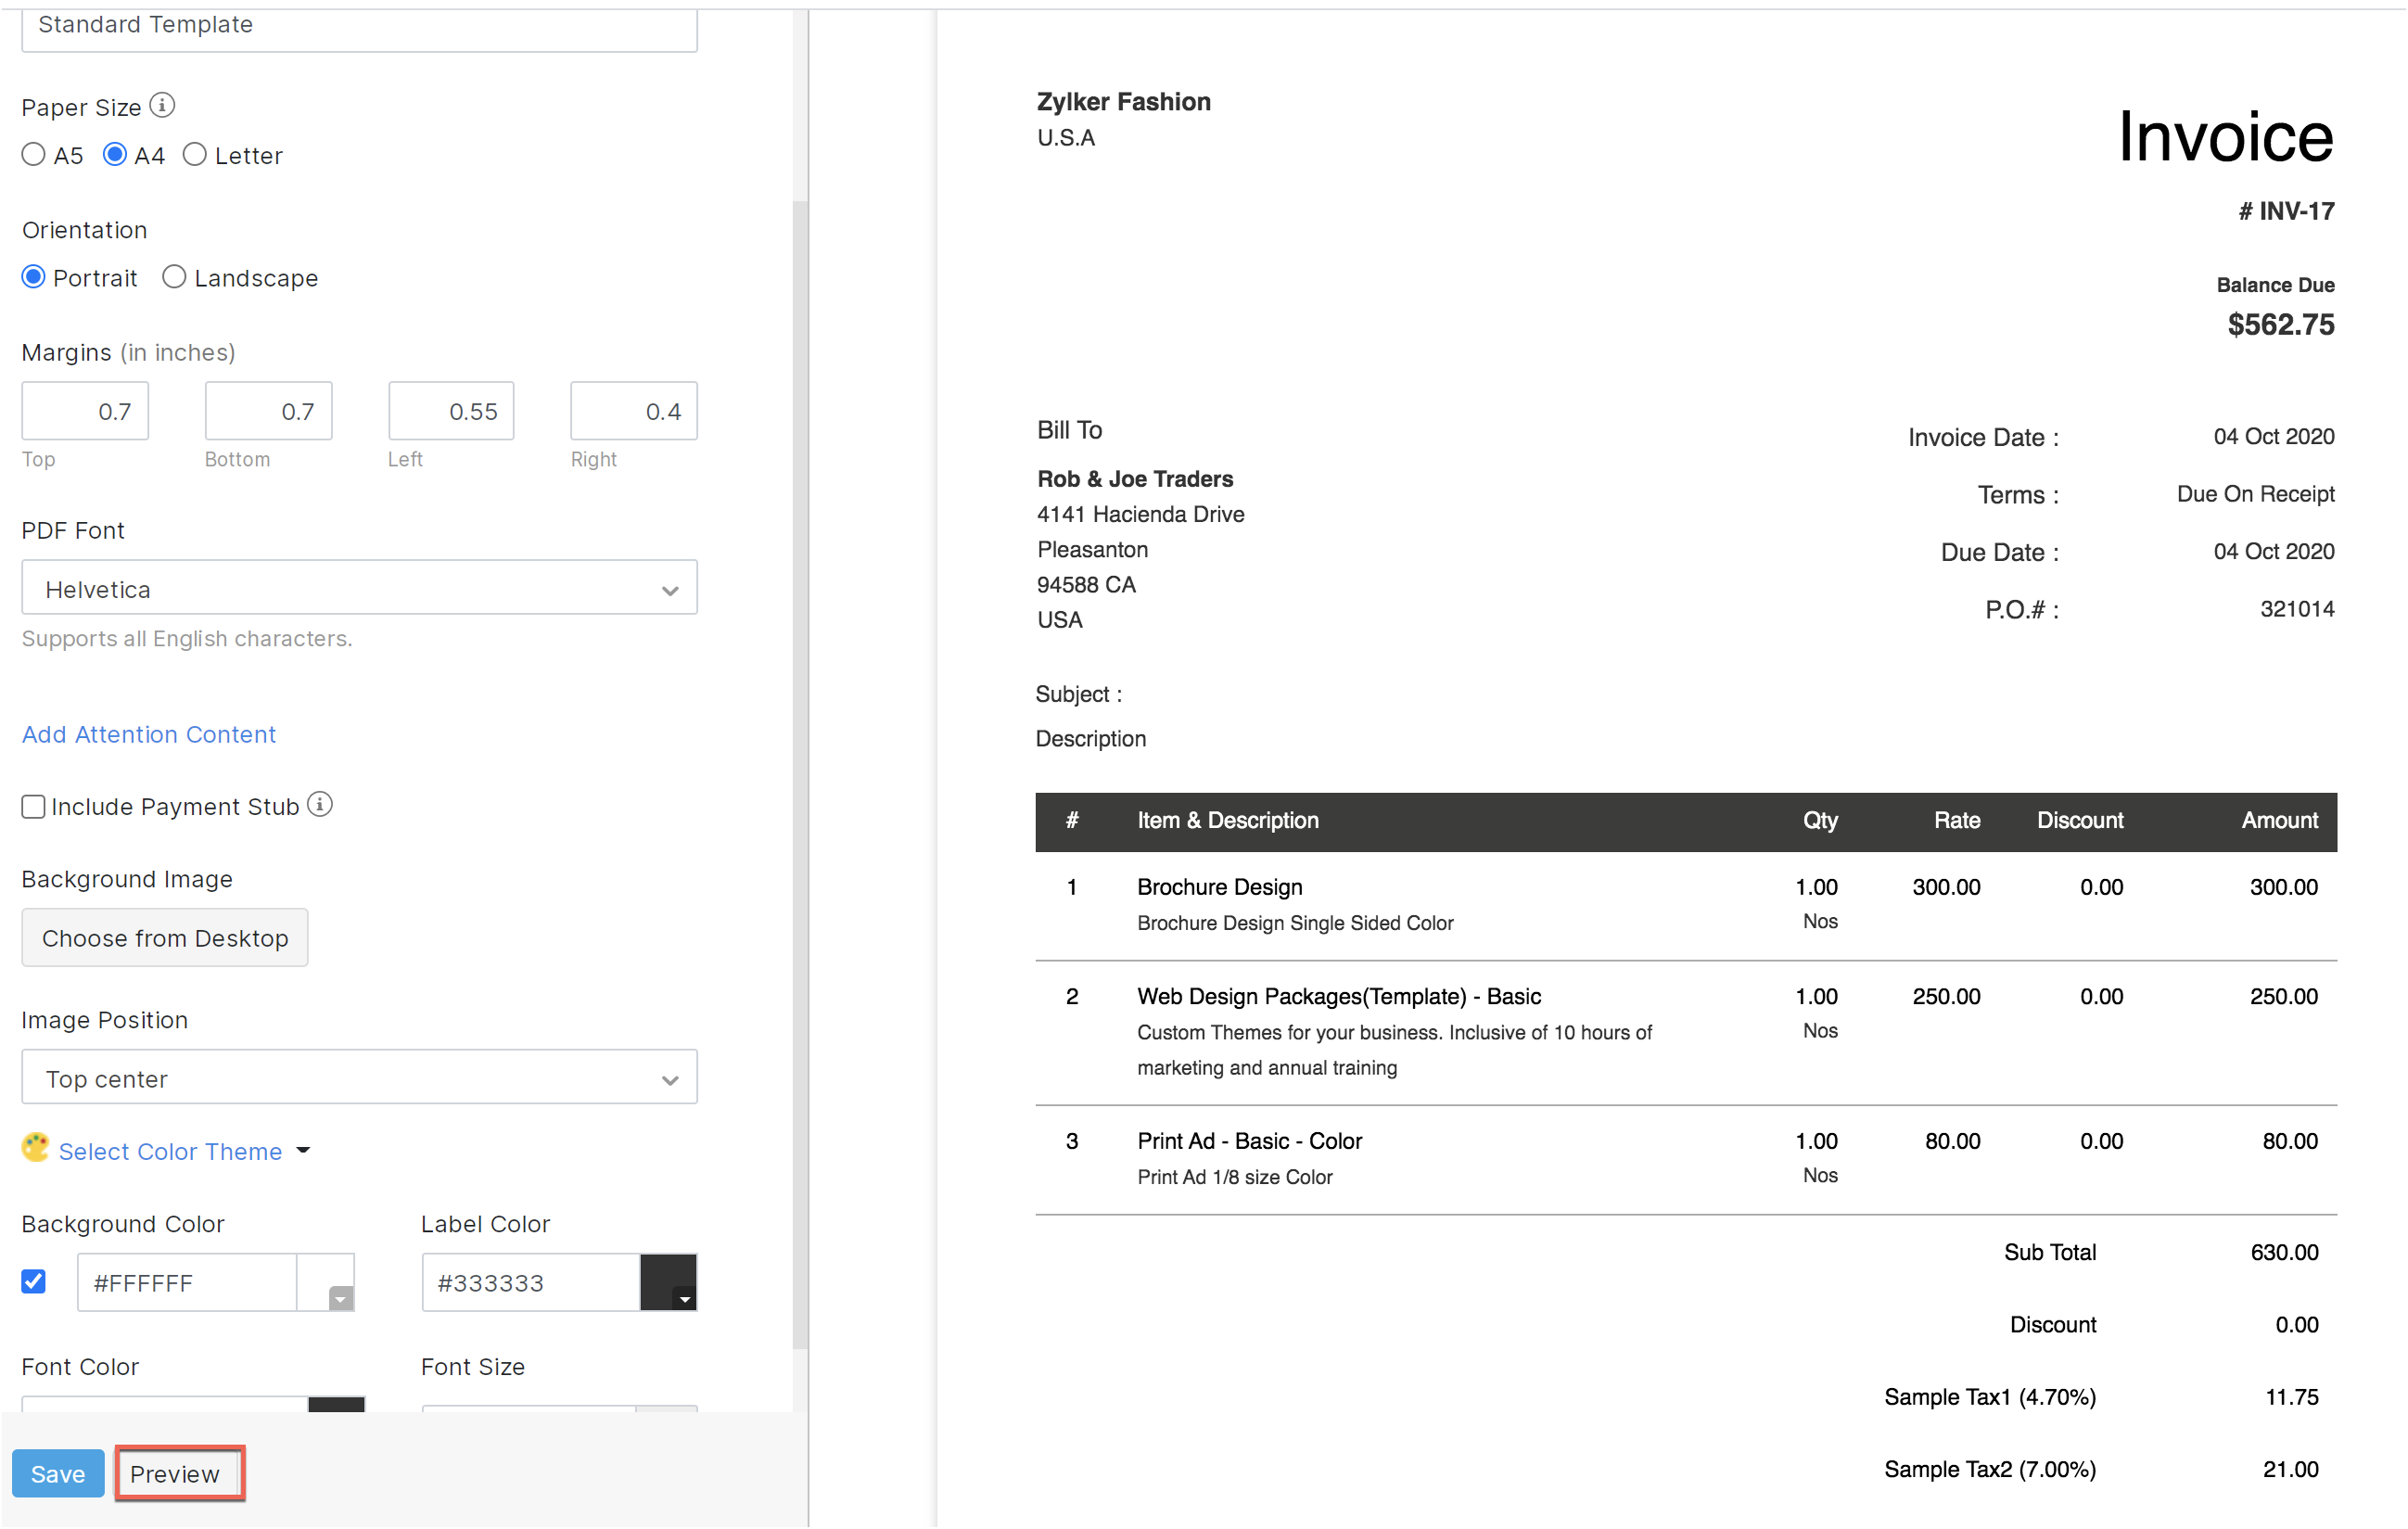Select A5 paper size
The image size is (2408, 1529).
(x=34, y=155)
